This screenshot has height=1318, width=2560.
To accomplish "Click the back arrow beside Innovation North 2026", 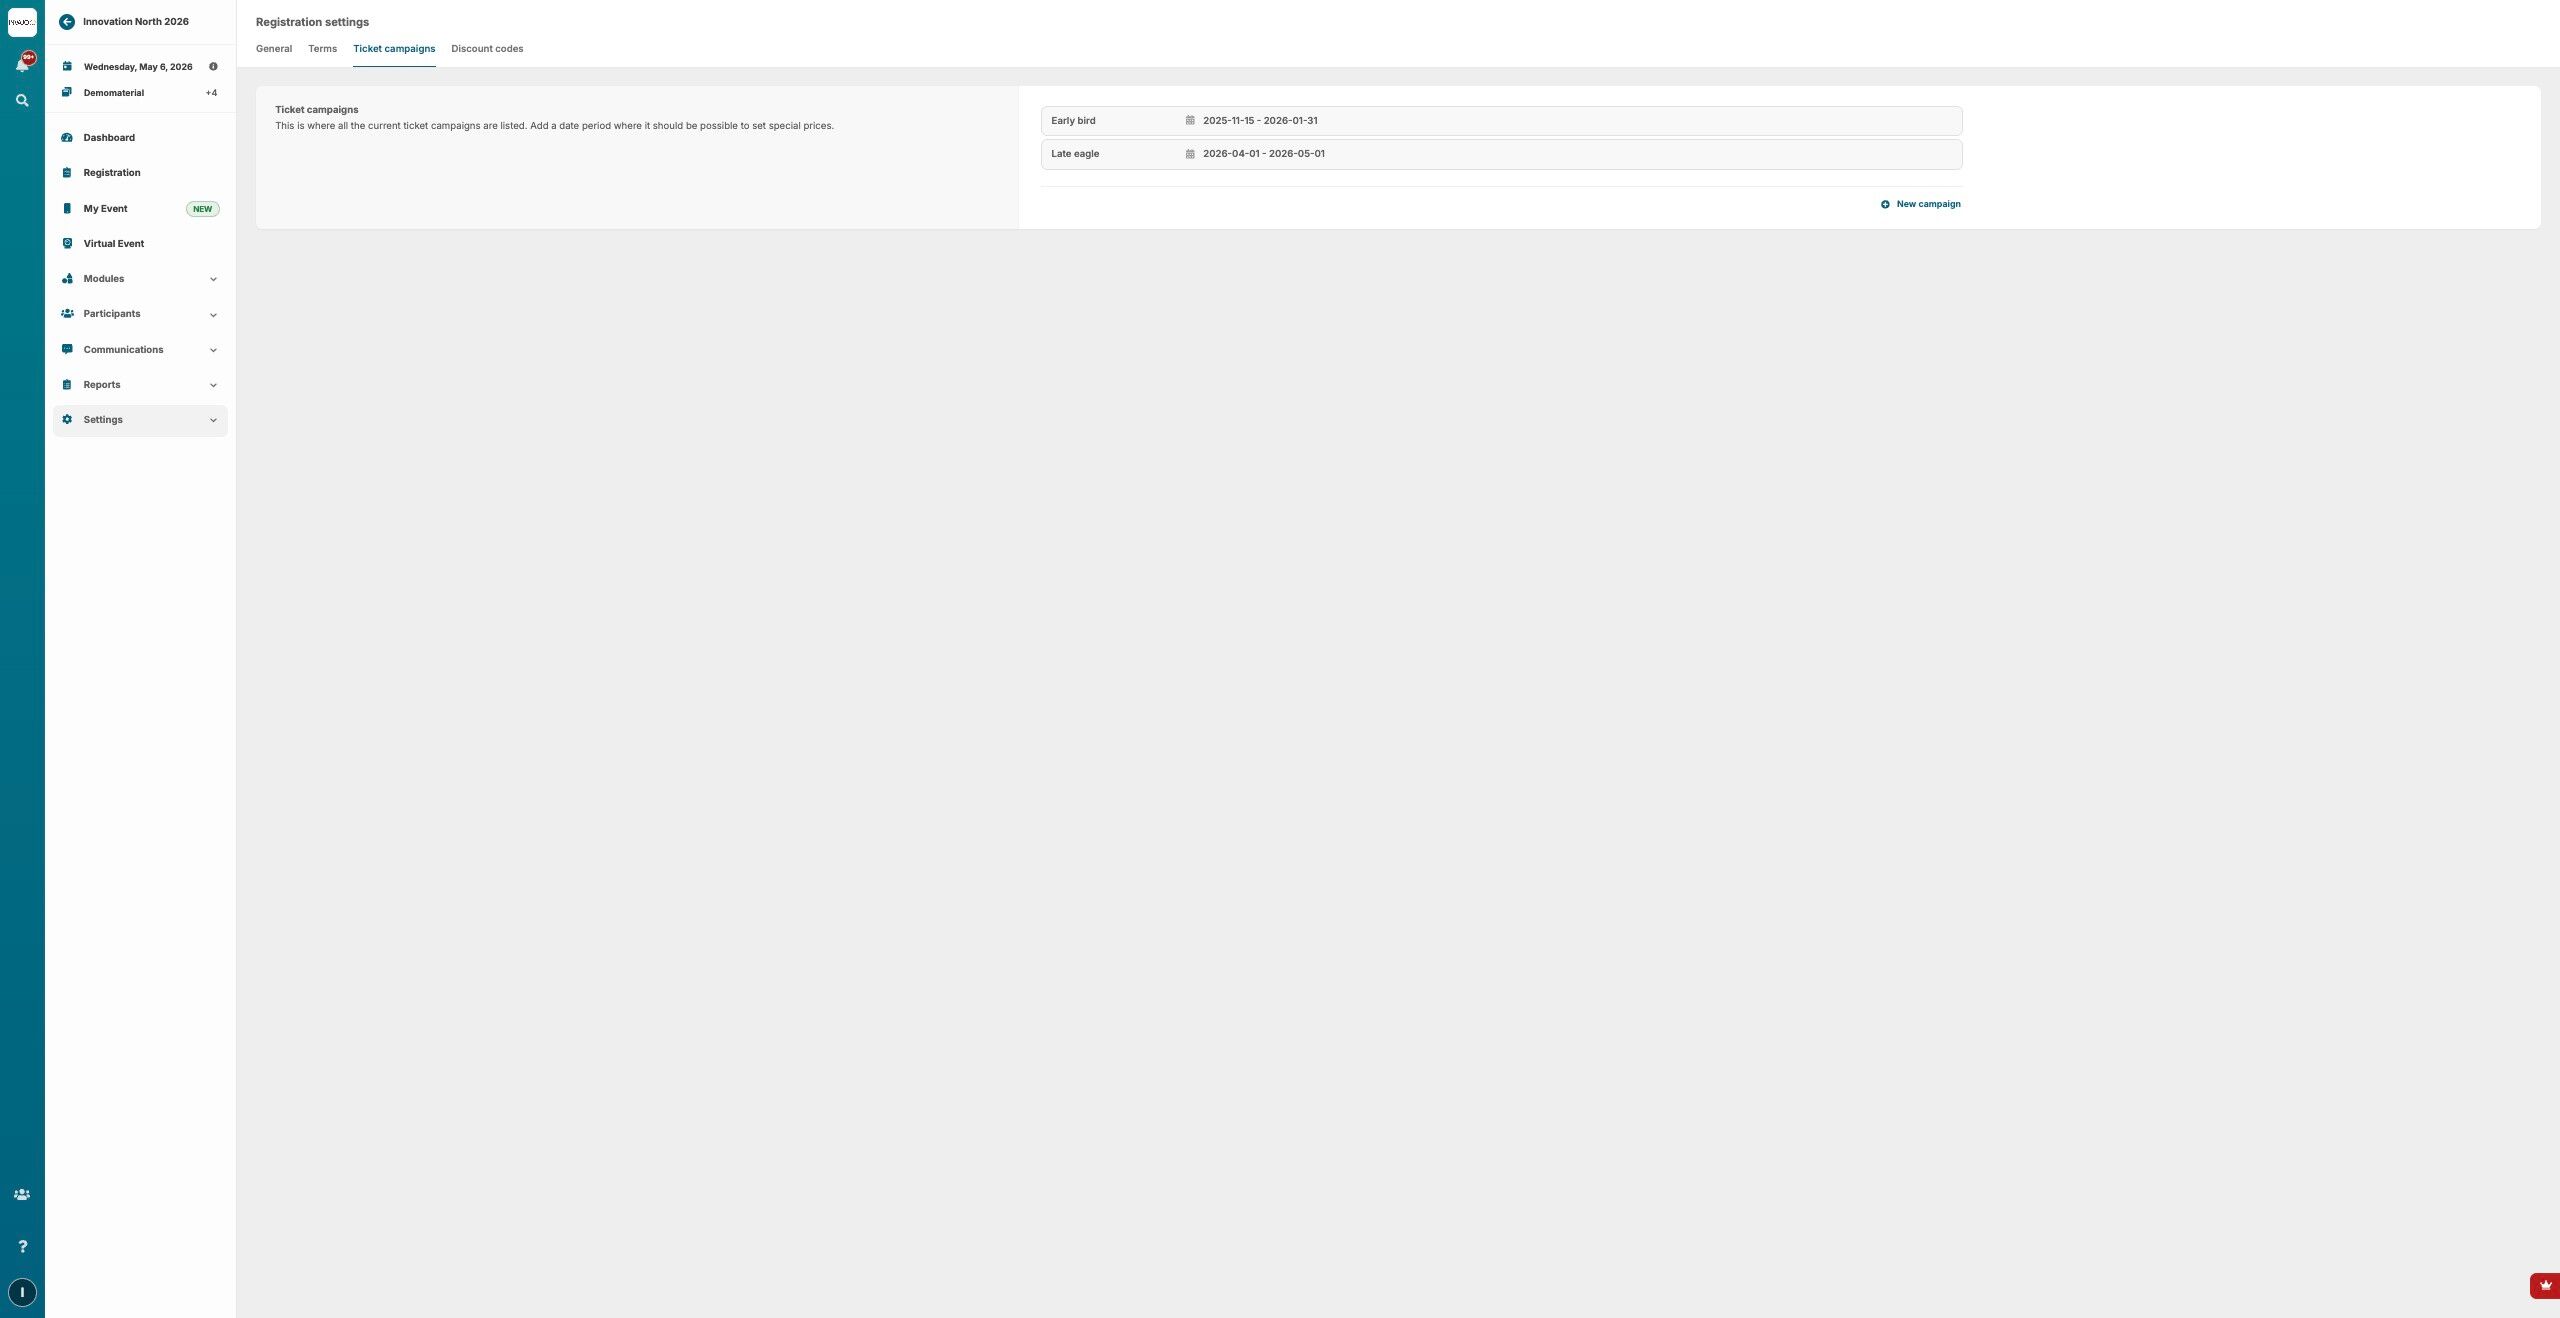I will (67, 22).
